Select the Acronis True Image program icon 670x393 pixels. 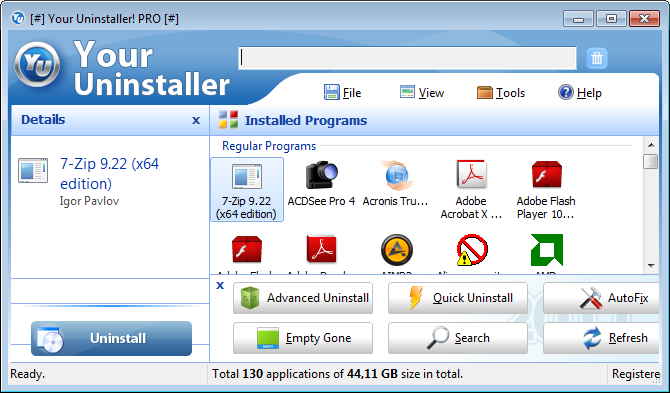(x=396, y=175)
